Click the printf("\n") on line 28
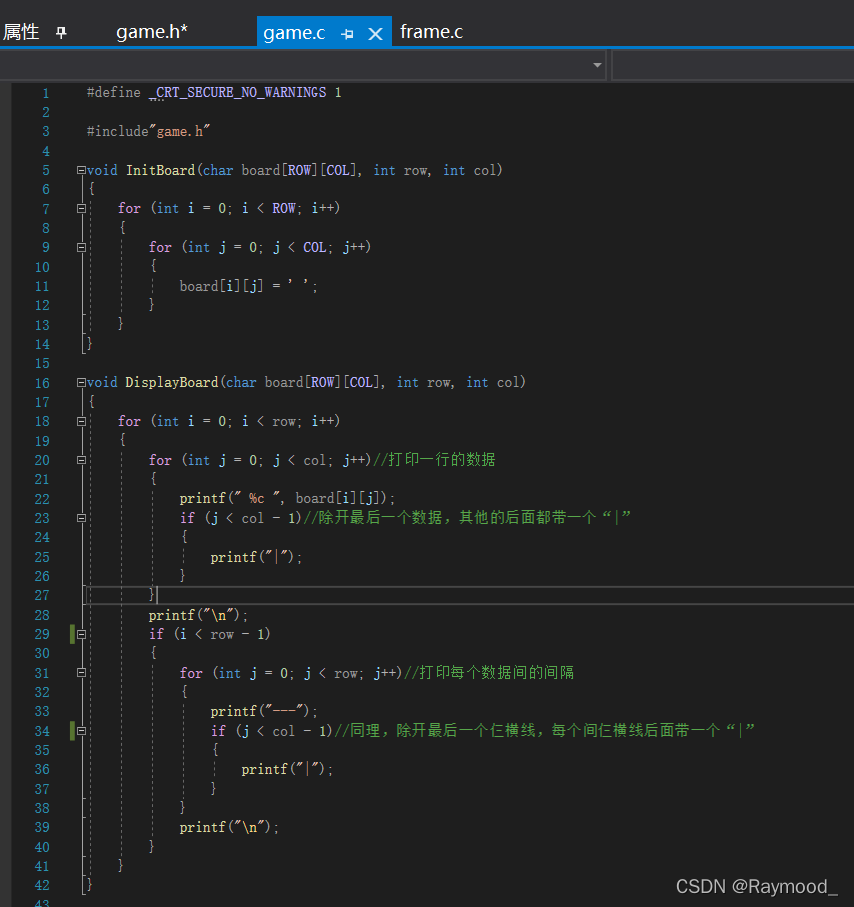854x907 pixels. 198,615
